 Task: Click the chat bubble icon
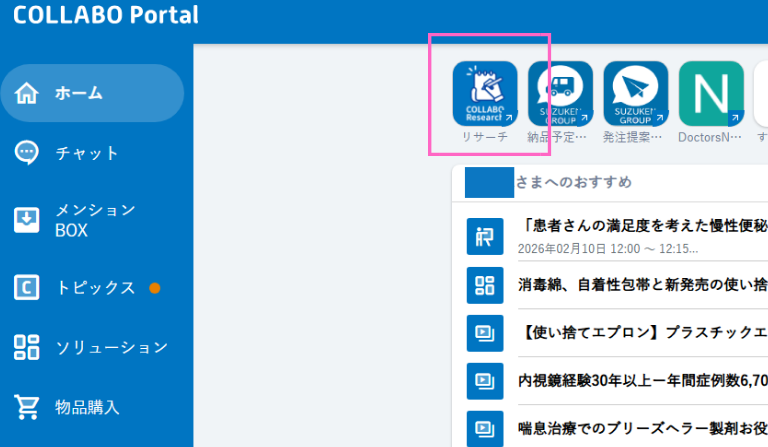[x=27, y=153]
